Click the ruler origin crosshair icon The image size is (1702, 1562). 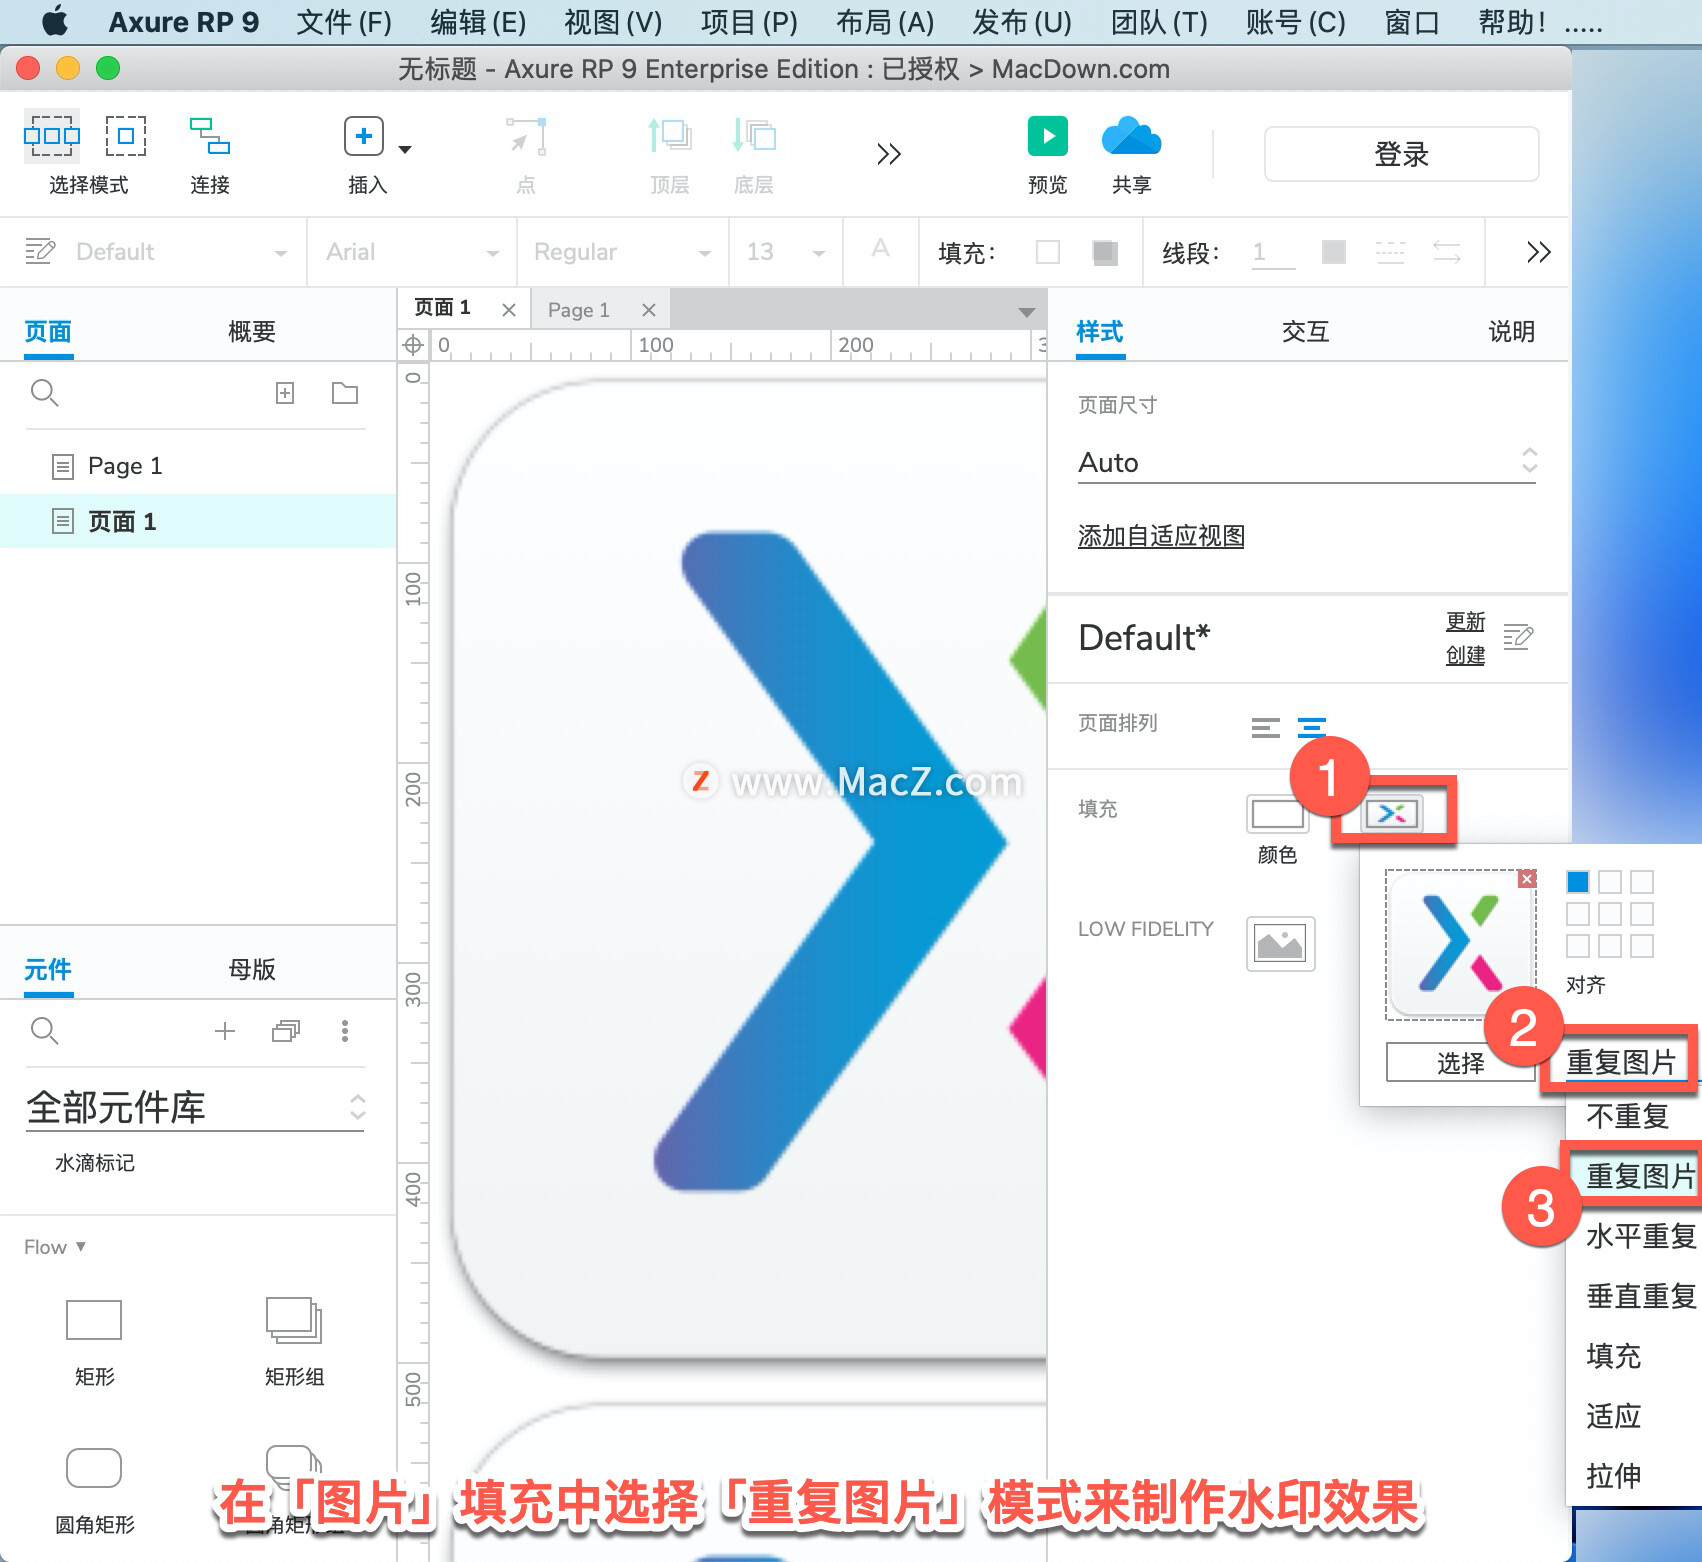tap(413, 346)
